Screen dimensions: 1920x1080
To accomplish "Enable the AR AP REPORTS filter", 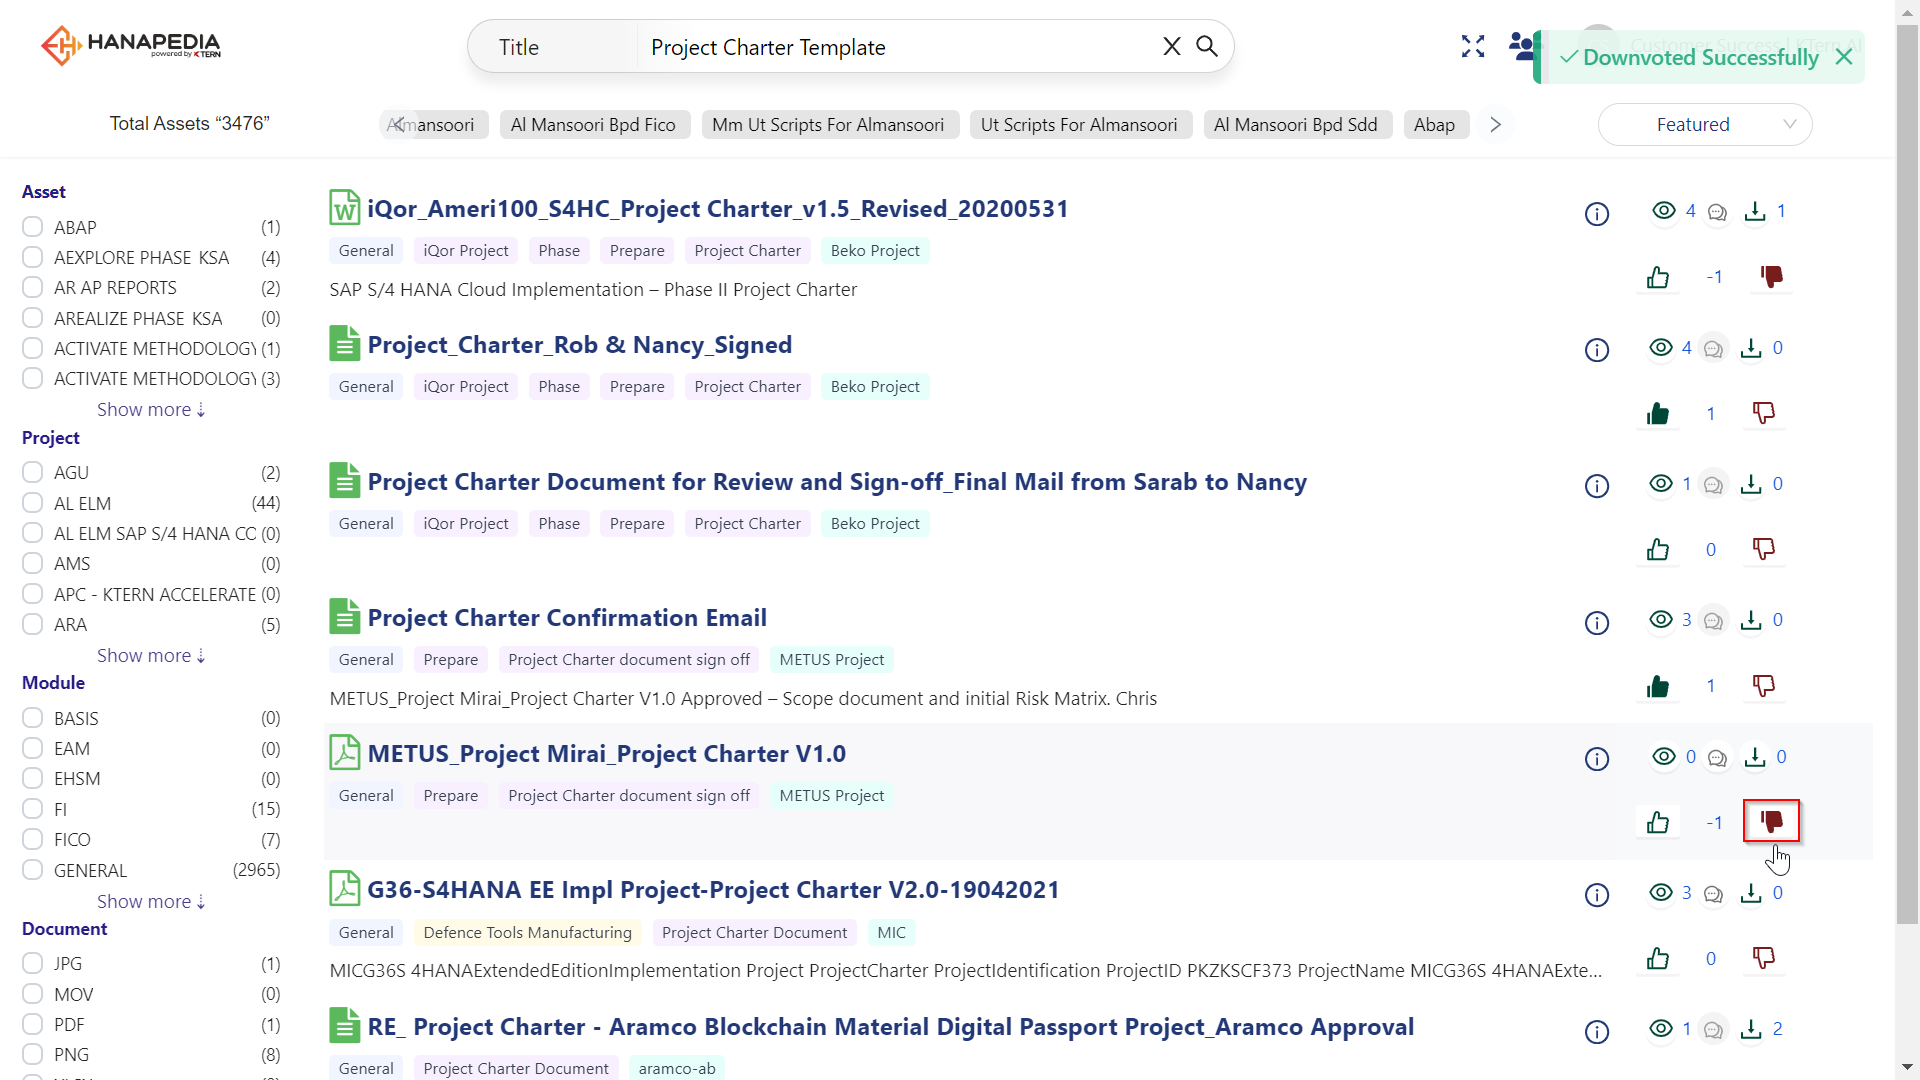I will (33, 287).
